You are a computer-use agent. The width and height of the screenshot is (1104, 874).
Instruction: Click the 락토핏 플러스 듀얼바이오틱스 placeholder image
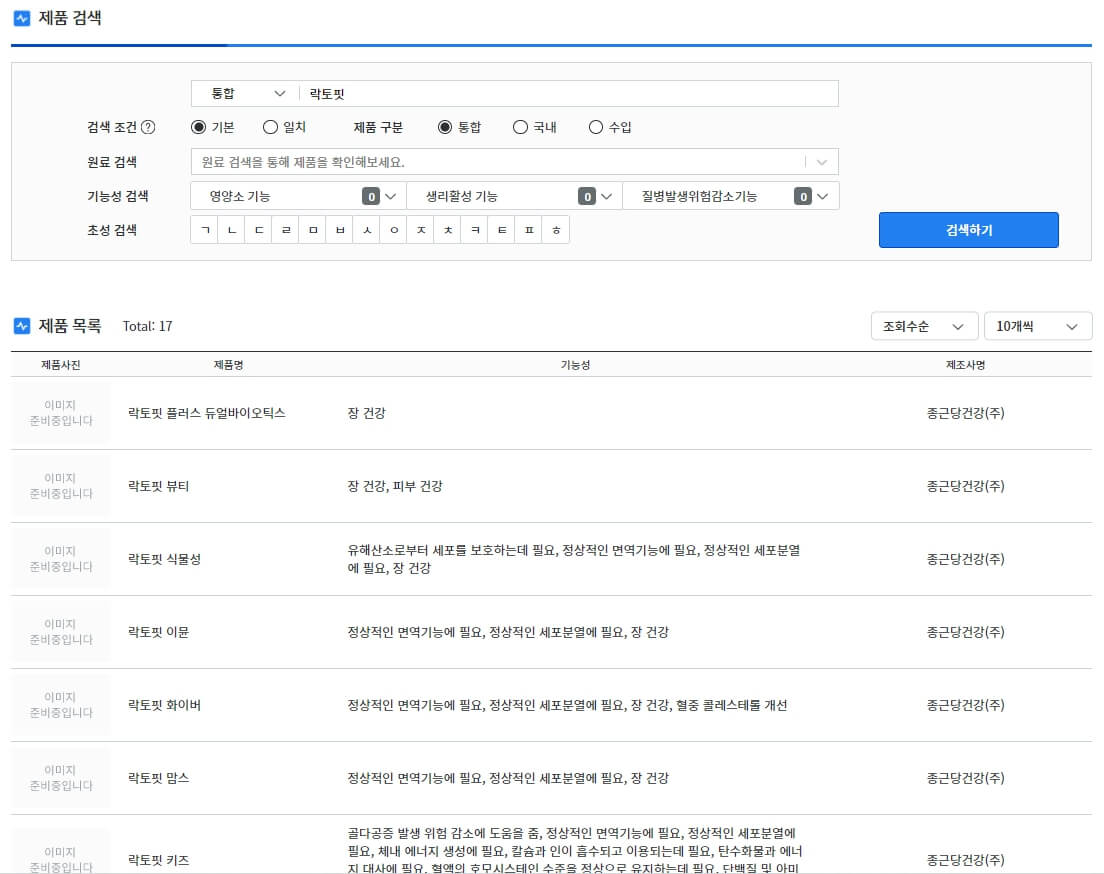pos(61,413)
